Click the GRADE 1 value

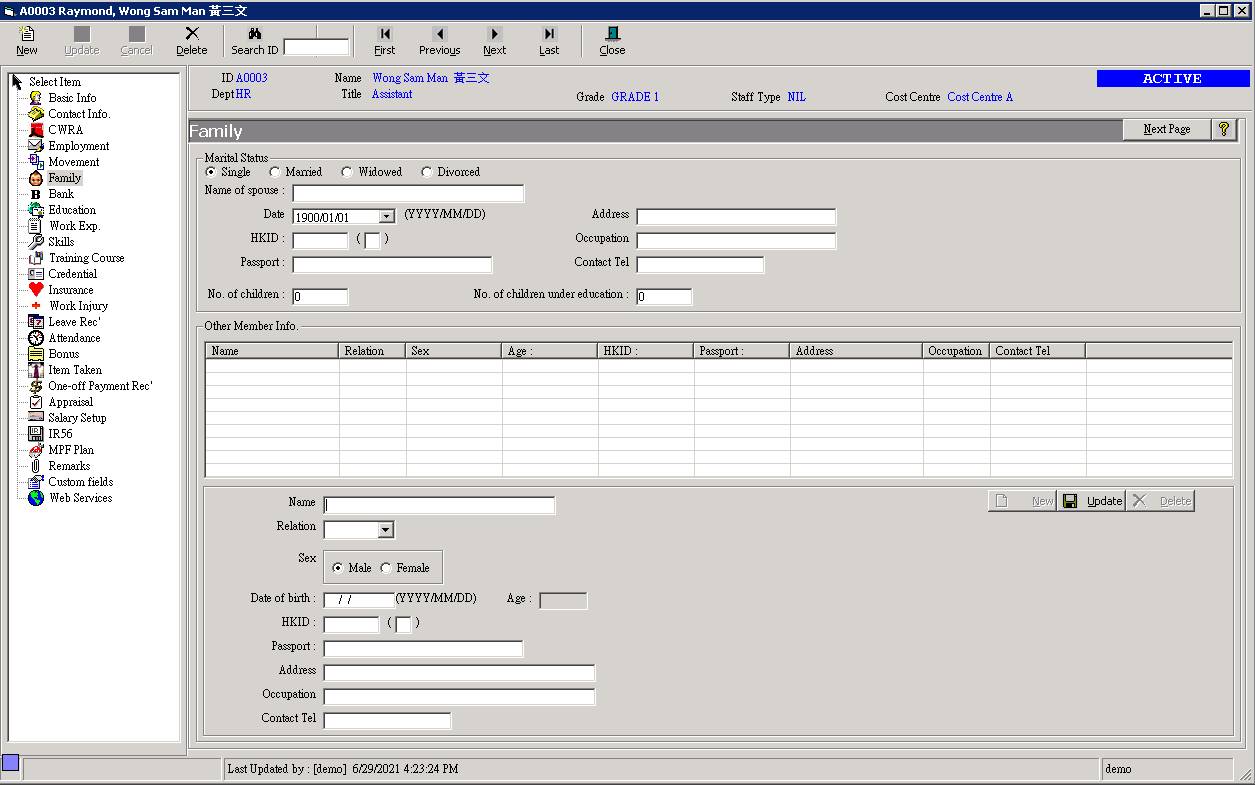(635, 97)
